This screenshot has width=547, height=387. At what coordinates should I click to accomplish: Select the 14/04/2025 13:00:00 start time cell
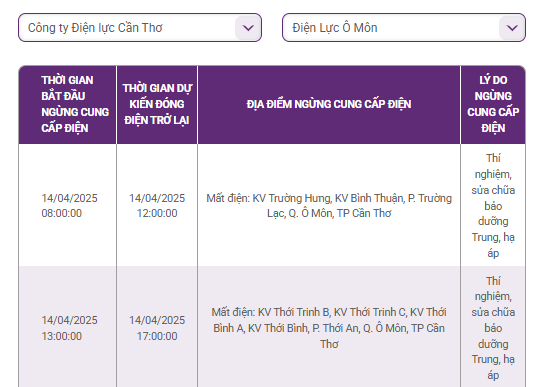pos(68,328)
